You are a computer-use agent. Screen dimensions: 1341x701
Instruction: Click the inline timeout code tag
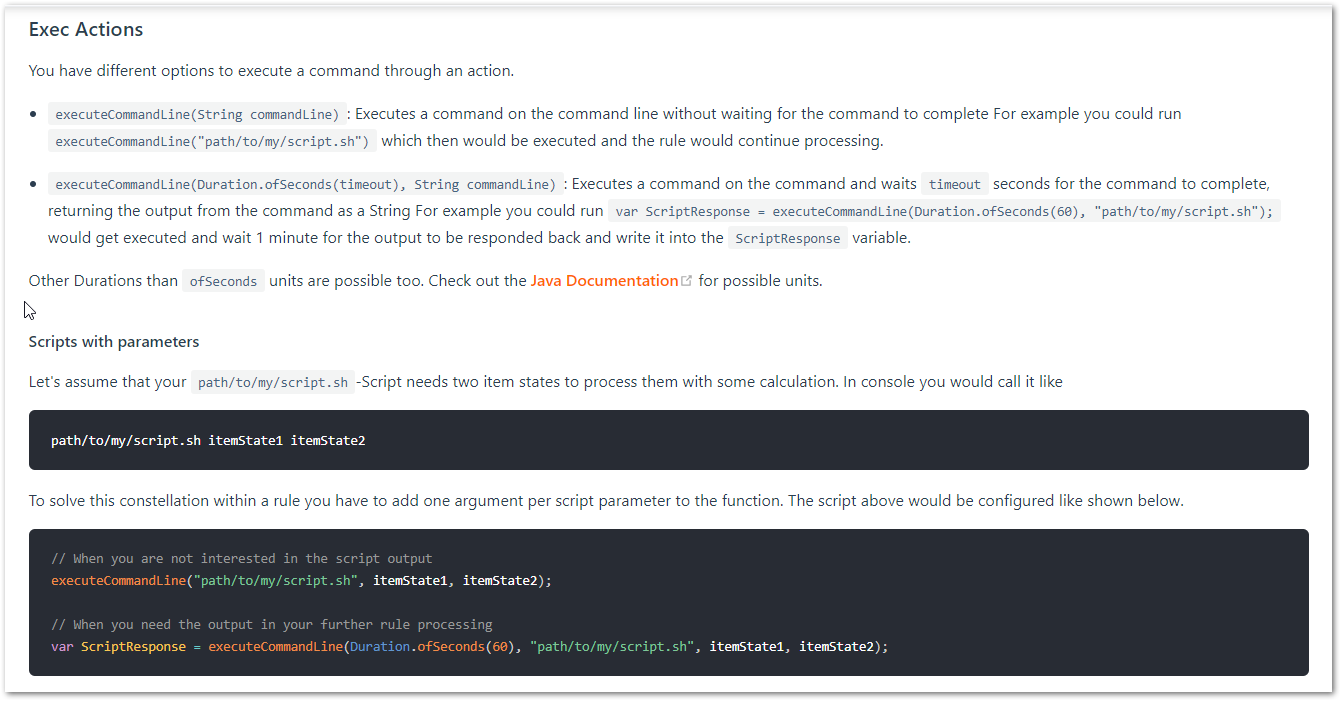click(954, 184)
